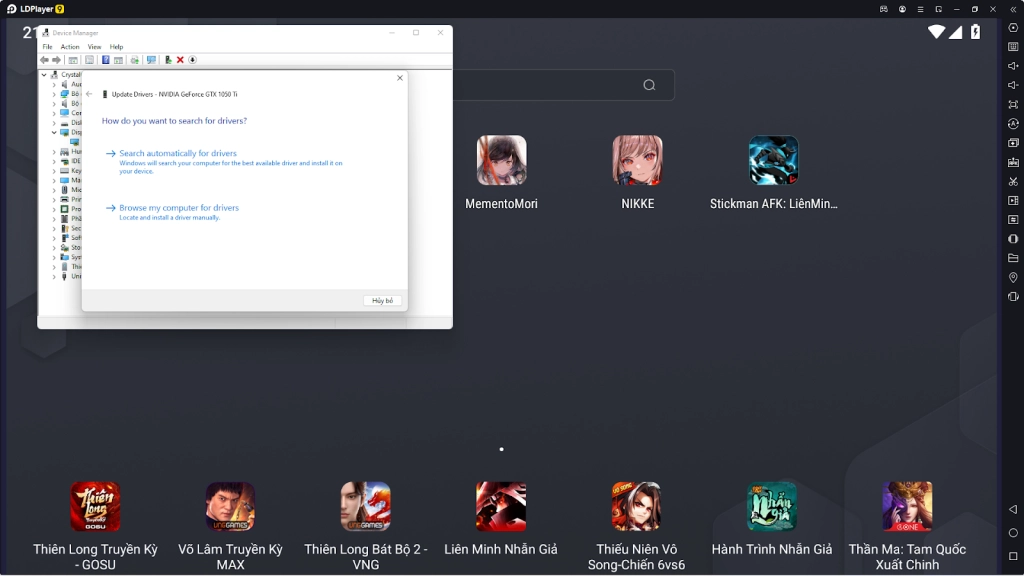Turn volume down in LDPlayer sidebar
This screenshot has width=1024, height=576.
[1013, 85]
